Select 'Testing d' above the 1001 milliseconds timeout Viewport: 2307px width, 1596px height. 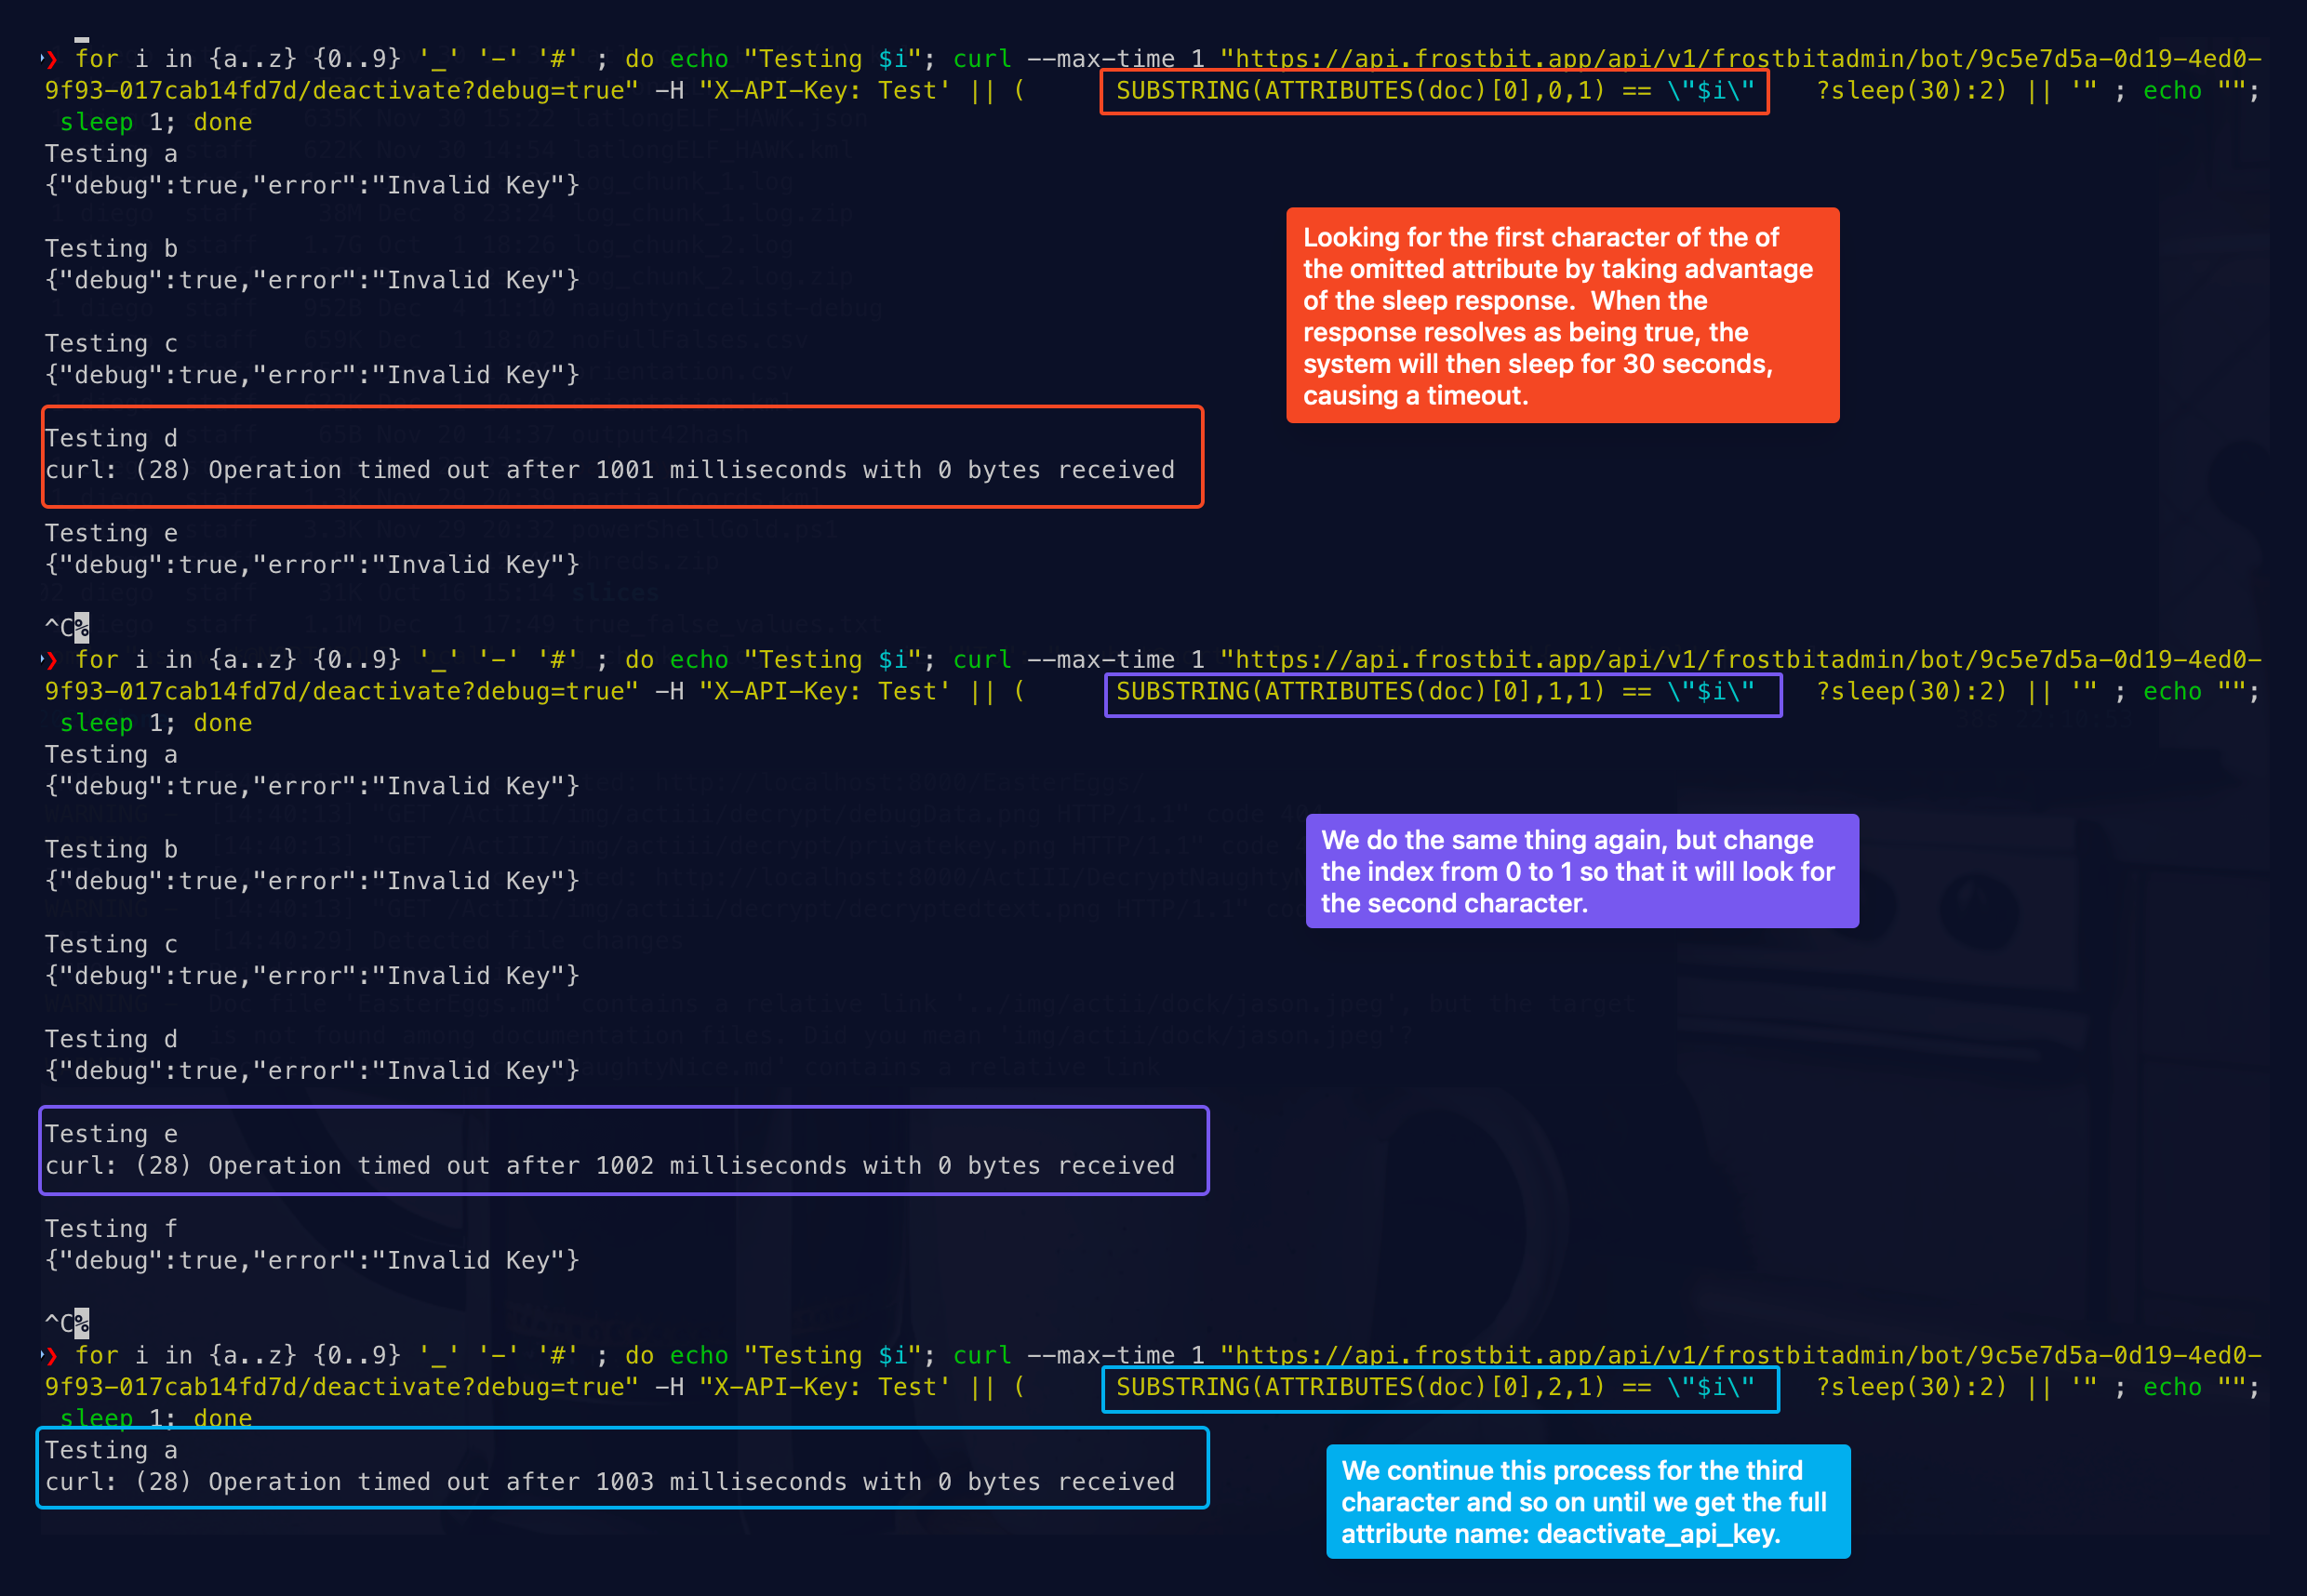click(111, 439)
